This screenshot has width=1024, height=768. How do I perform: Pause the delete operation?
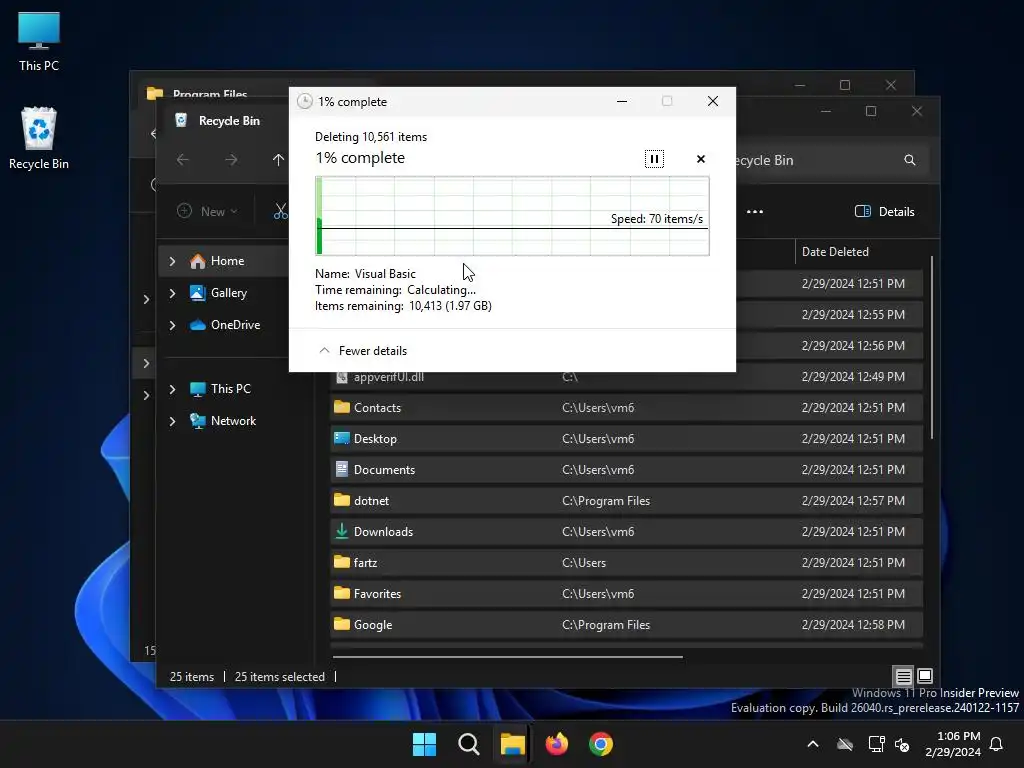pyautogui.click(x=654, y=159)
